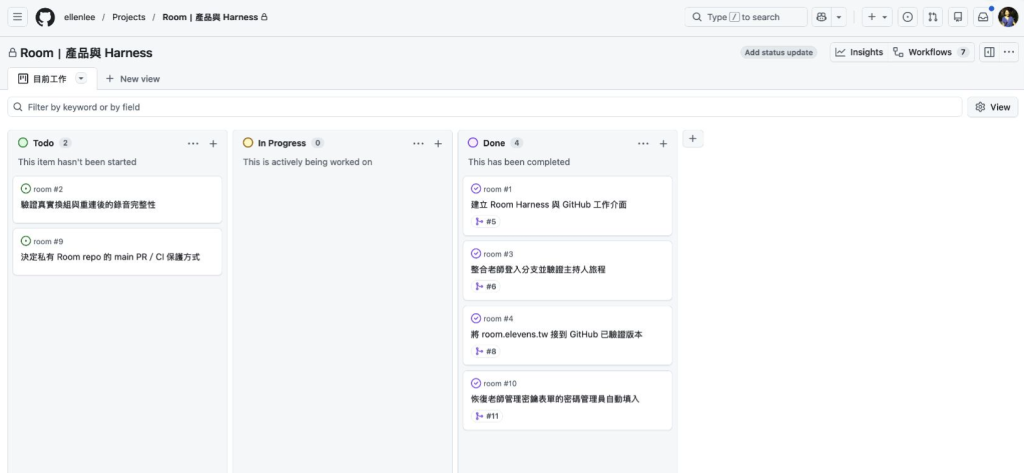Add item to In Progress column
The height and width of the screenshot is (473, 1024).
click(x=438, y=144)
